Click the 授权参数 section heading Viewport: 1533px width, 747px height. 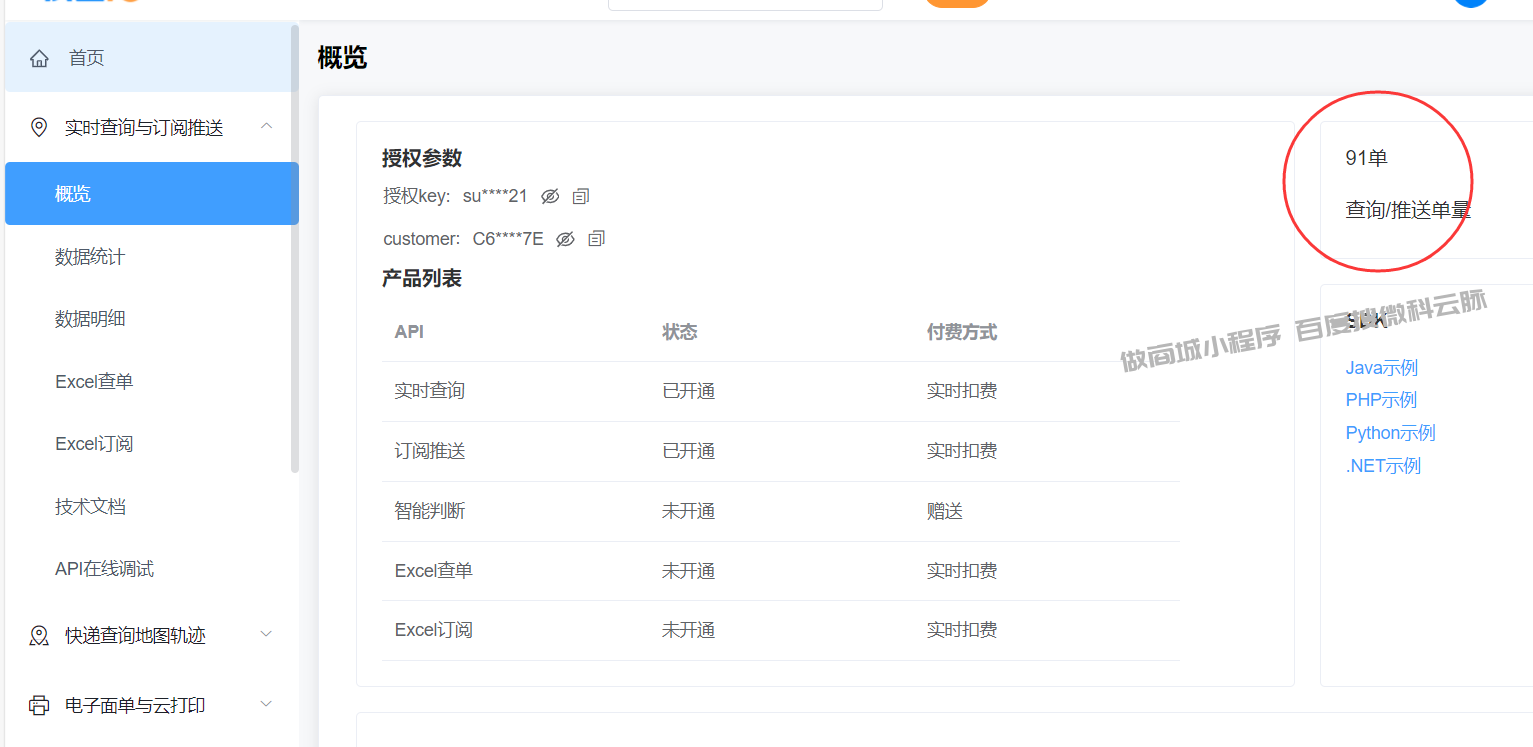click(421, 158)
